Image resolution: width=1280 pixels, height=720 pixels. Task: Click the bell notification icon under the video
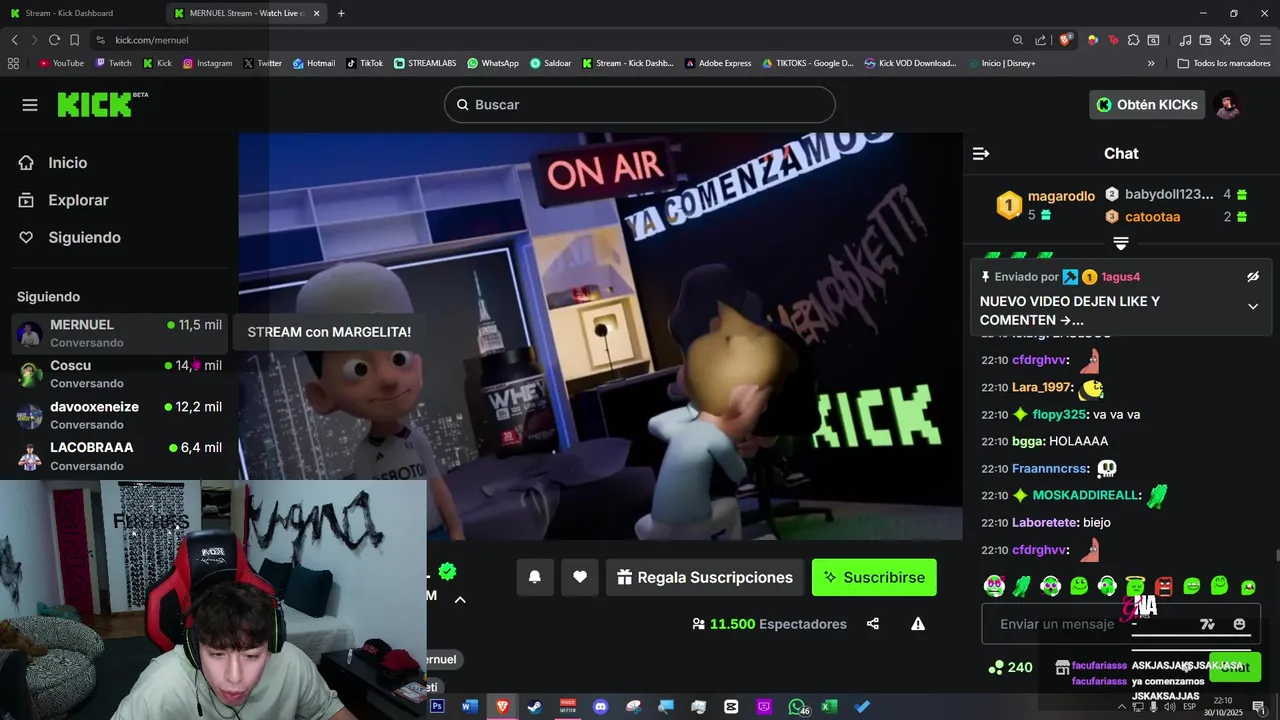(535, 577)
